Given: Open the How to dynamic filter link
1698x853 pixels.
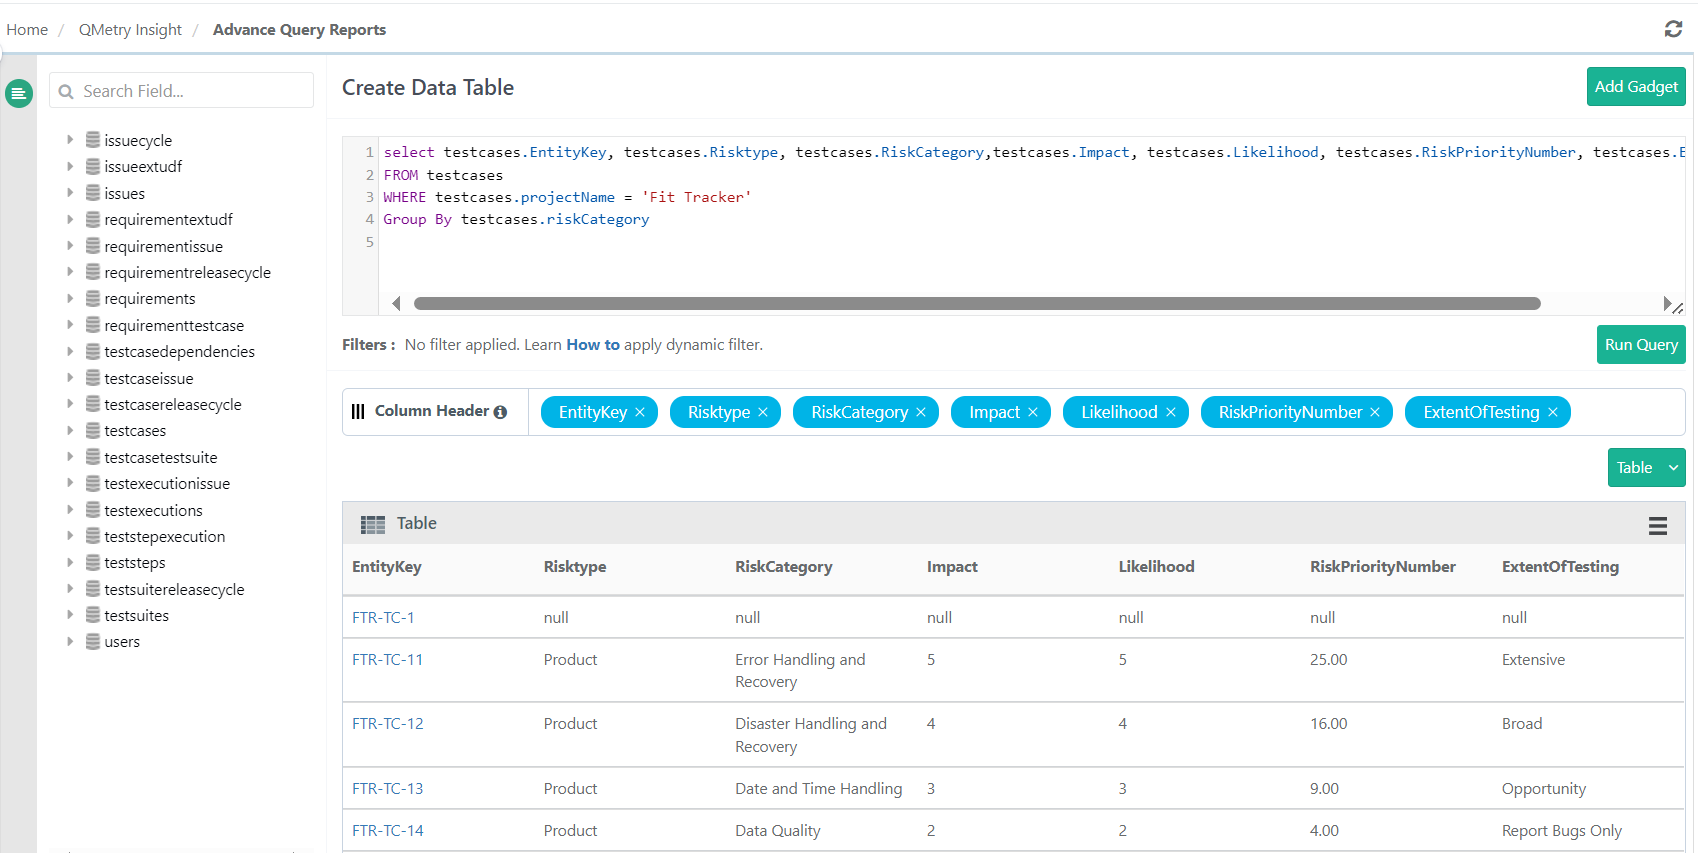Looking at the screenshot, I should pyautogui.click(x=593, y=345).
